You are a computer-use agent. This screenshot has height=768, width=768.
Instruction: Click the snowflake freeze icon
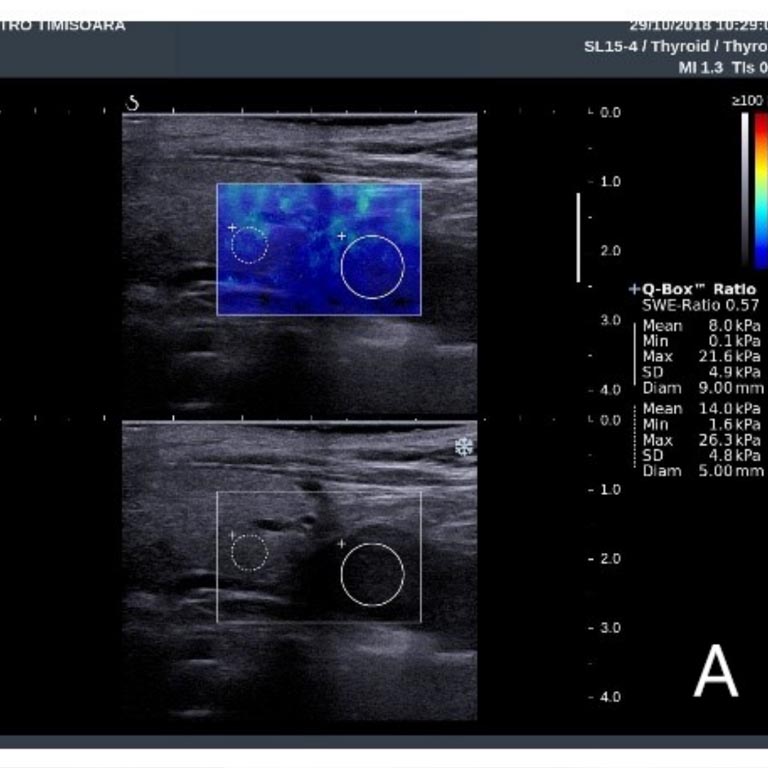point(464,447)
